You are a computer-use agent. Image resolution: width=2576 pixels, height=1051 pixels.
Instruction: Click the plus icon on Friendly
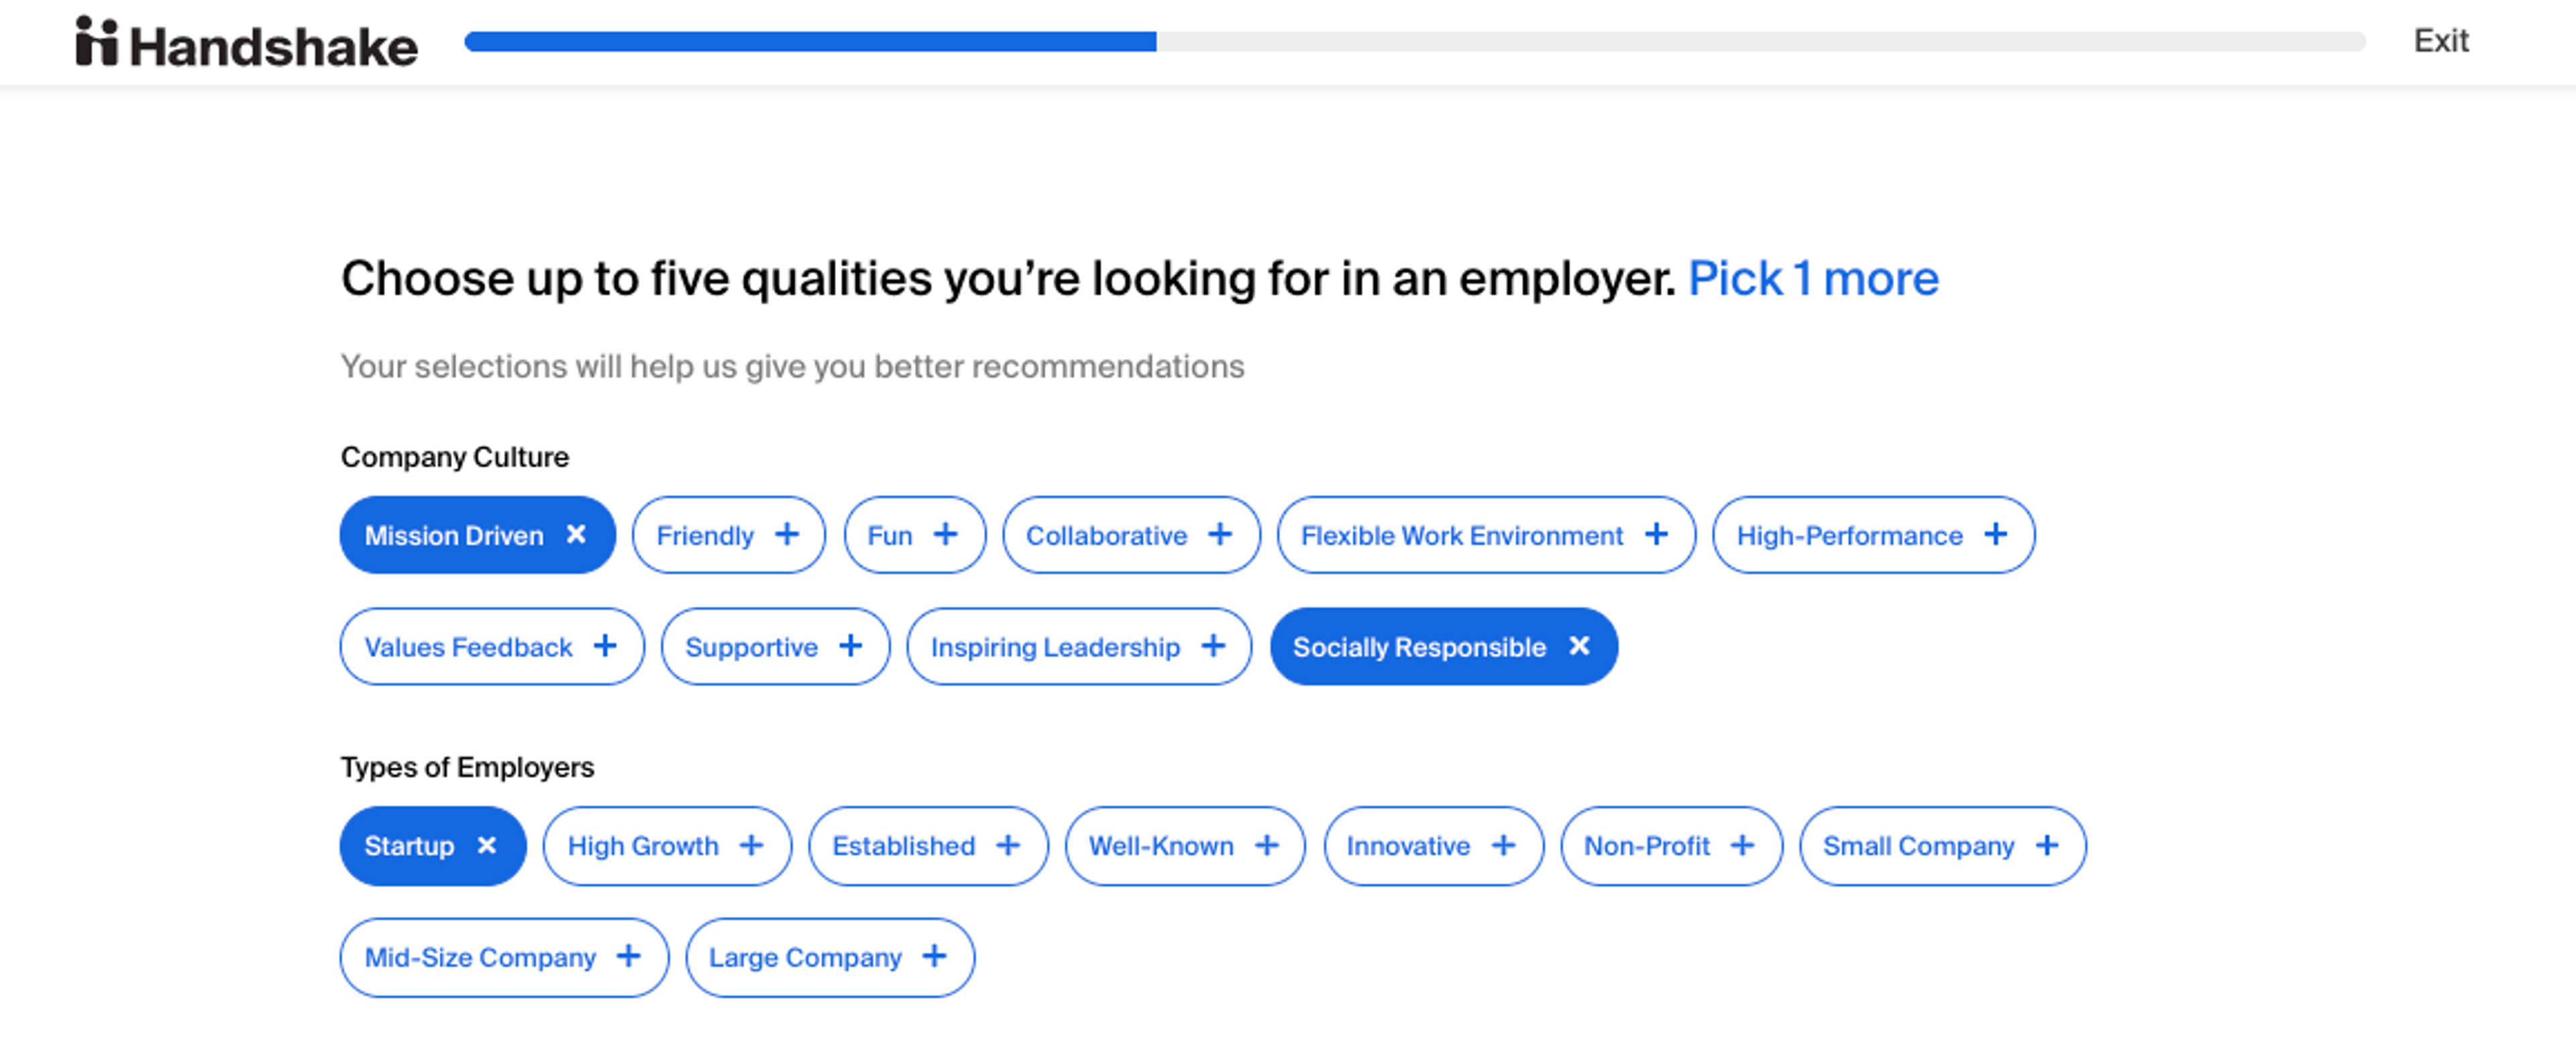[x=787, y=535]
